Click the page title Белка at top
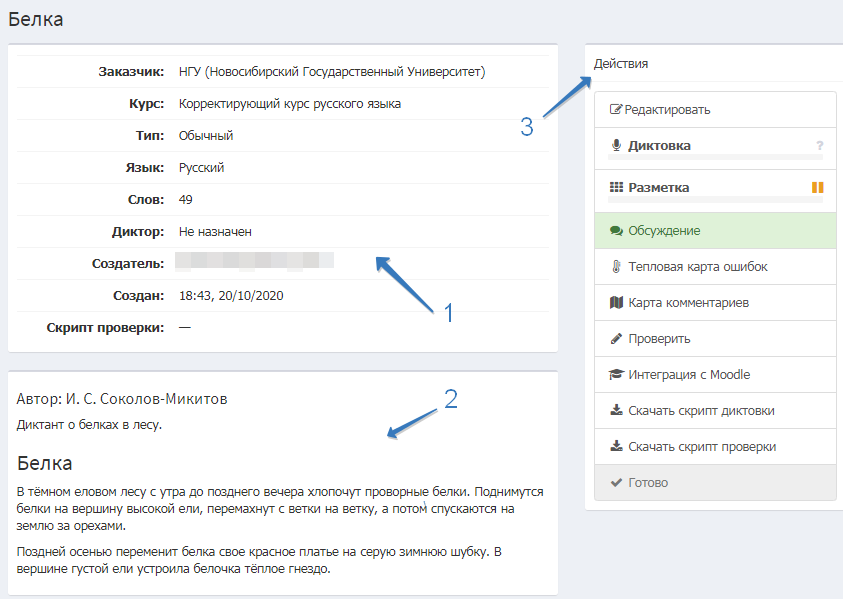Image resolution: width=843 pixels, height=599 pixels. 36,19
